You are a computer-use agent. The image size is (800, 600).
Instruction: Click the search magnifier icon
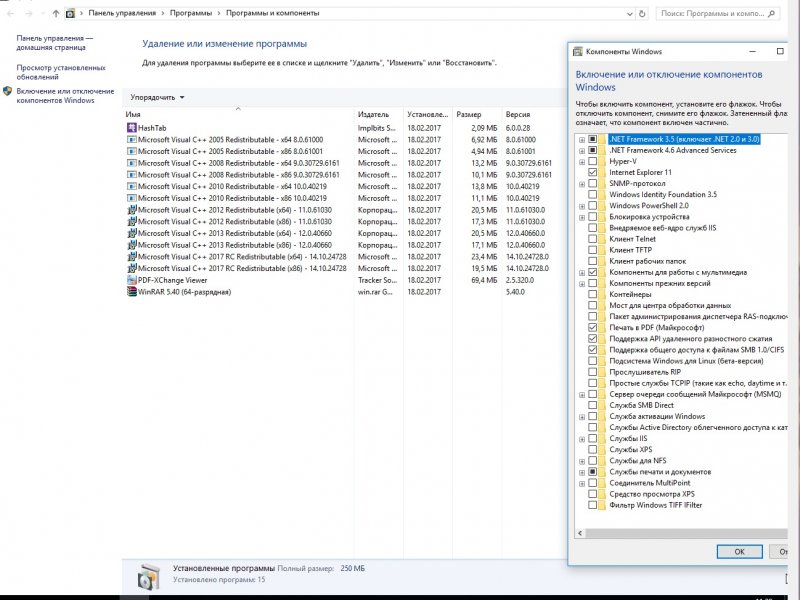771,14
